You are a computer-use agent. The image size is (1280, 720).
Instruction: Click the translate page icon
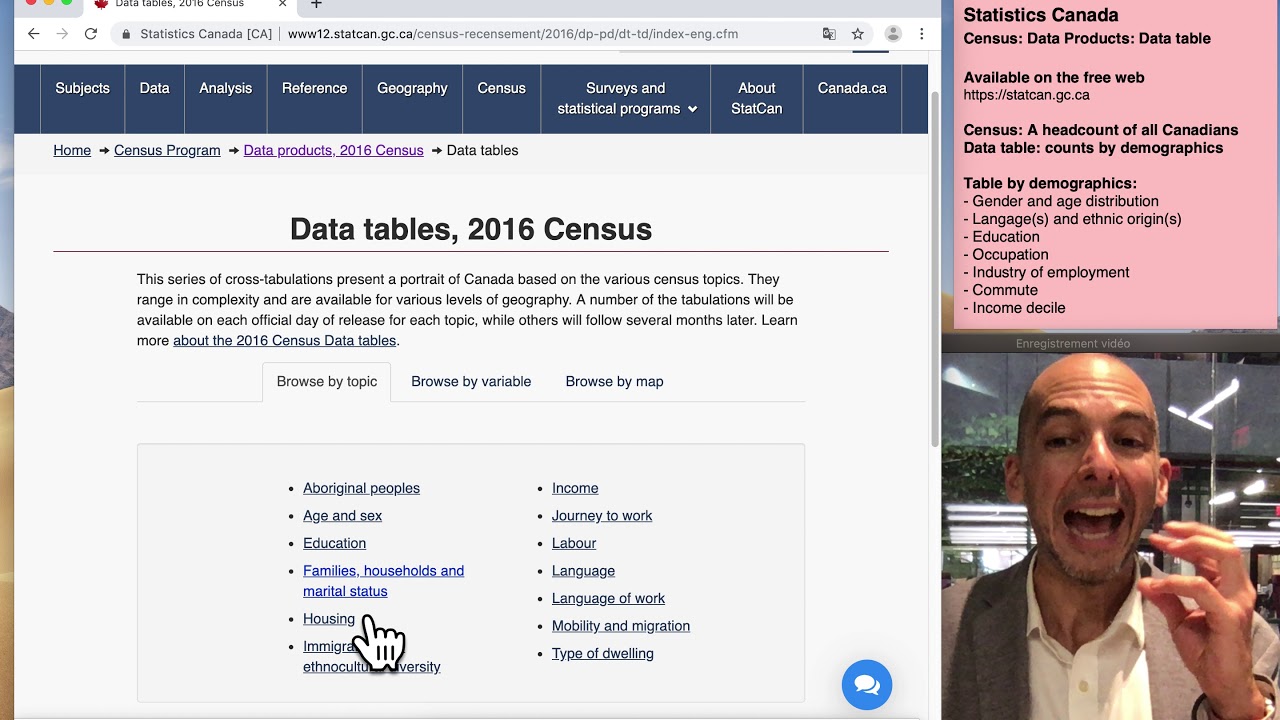[829, 34]
